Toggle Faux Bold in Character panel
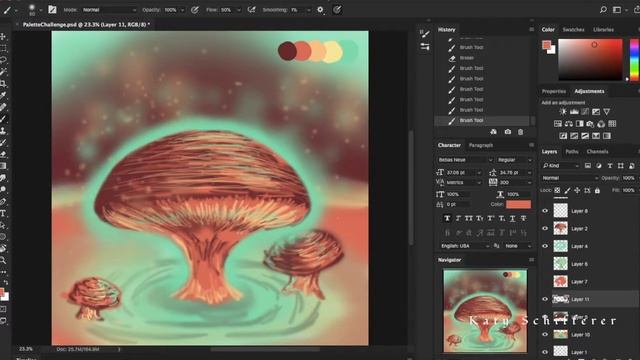The width and height of the screenshot is (640, 360). pos(447,218)
